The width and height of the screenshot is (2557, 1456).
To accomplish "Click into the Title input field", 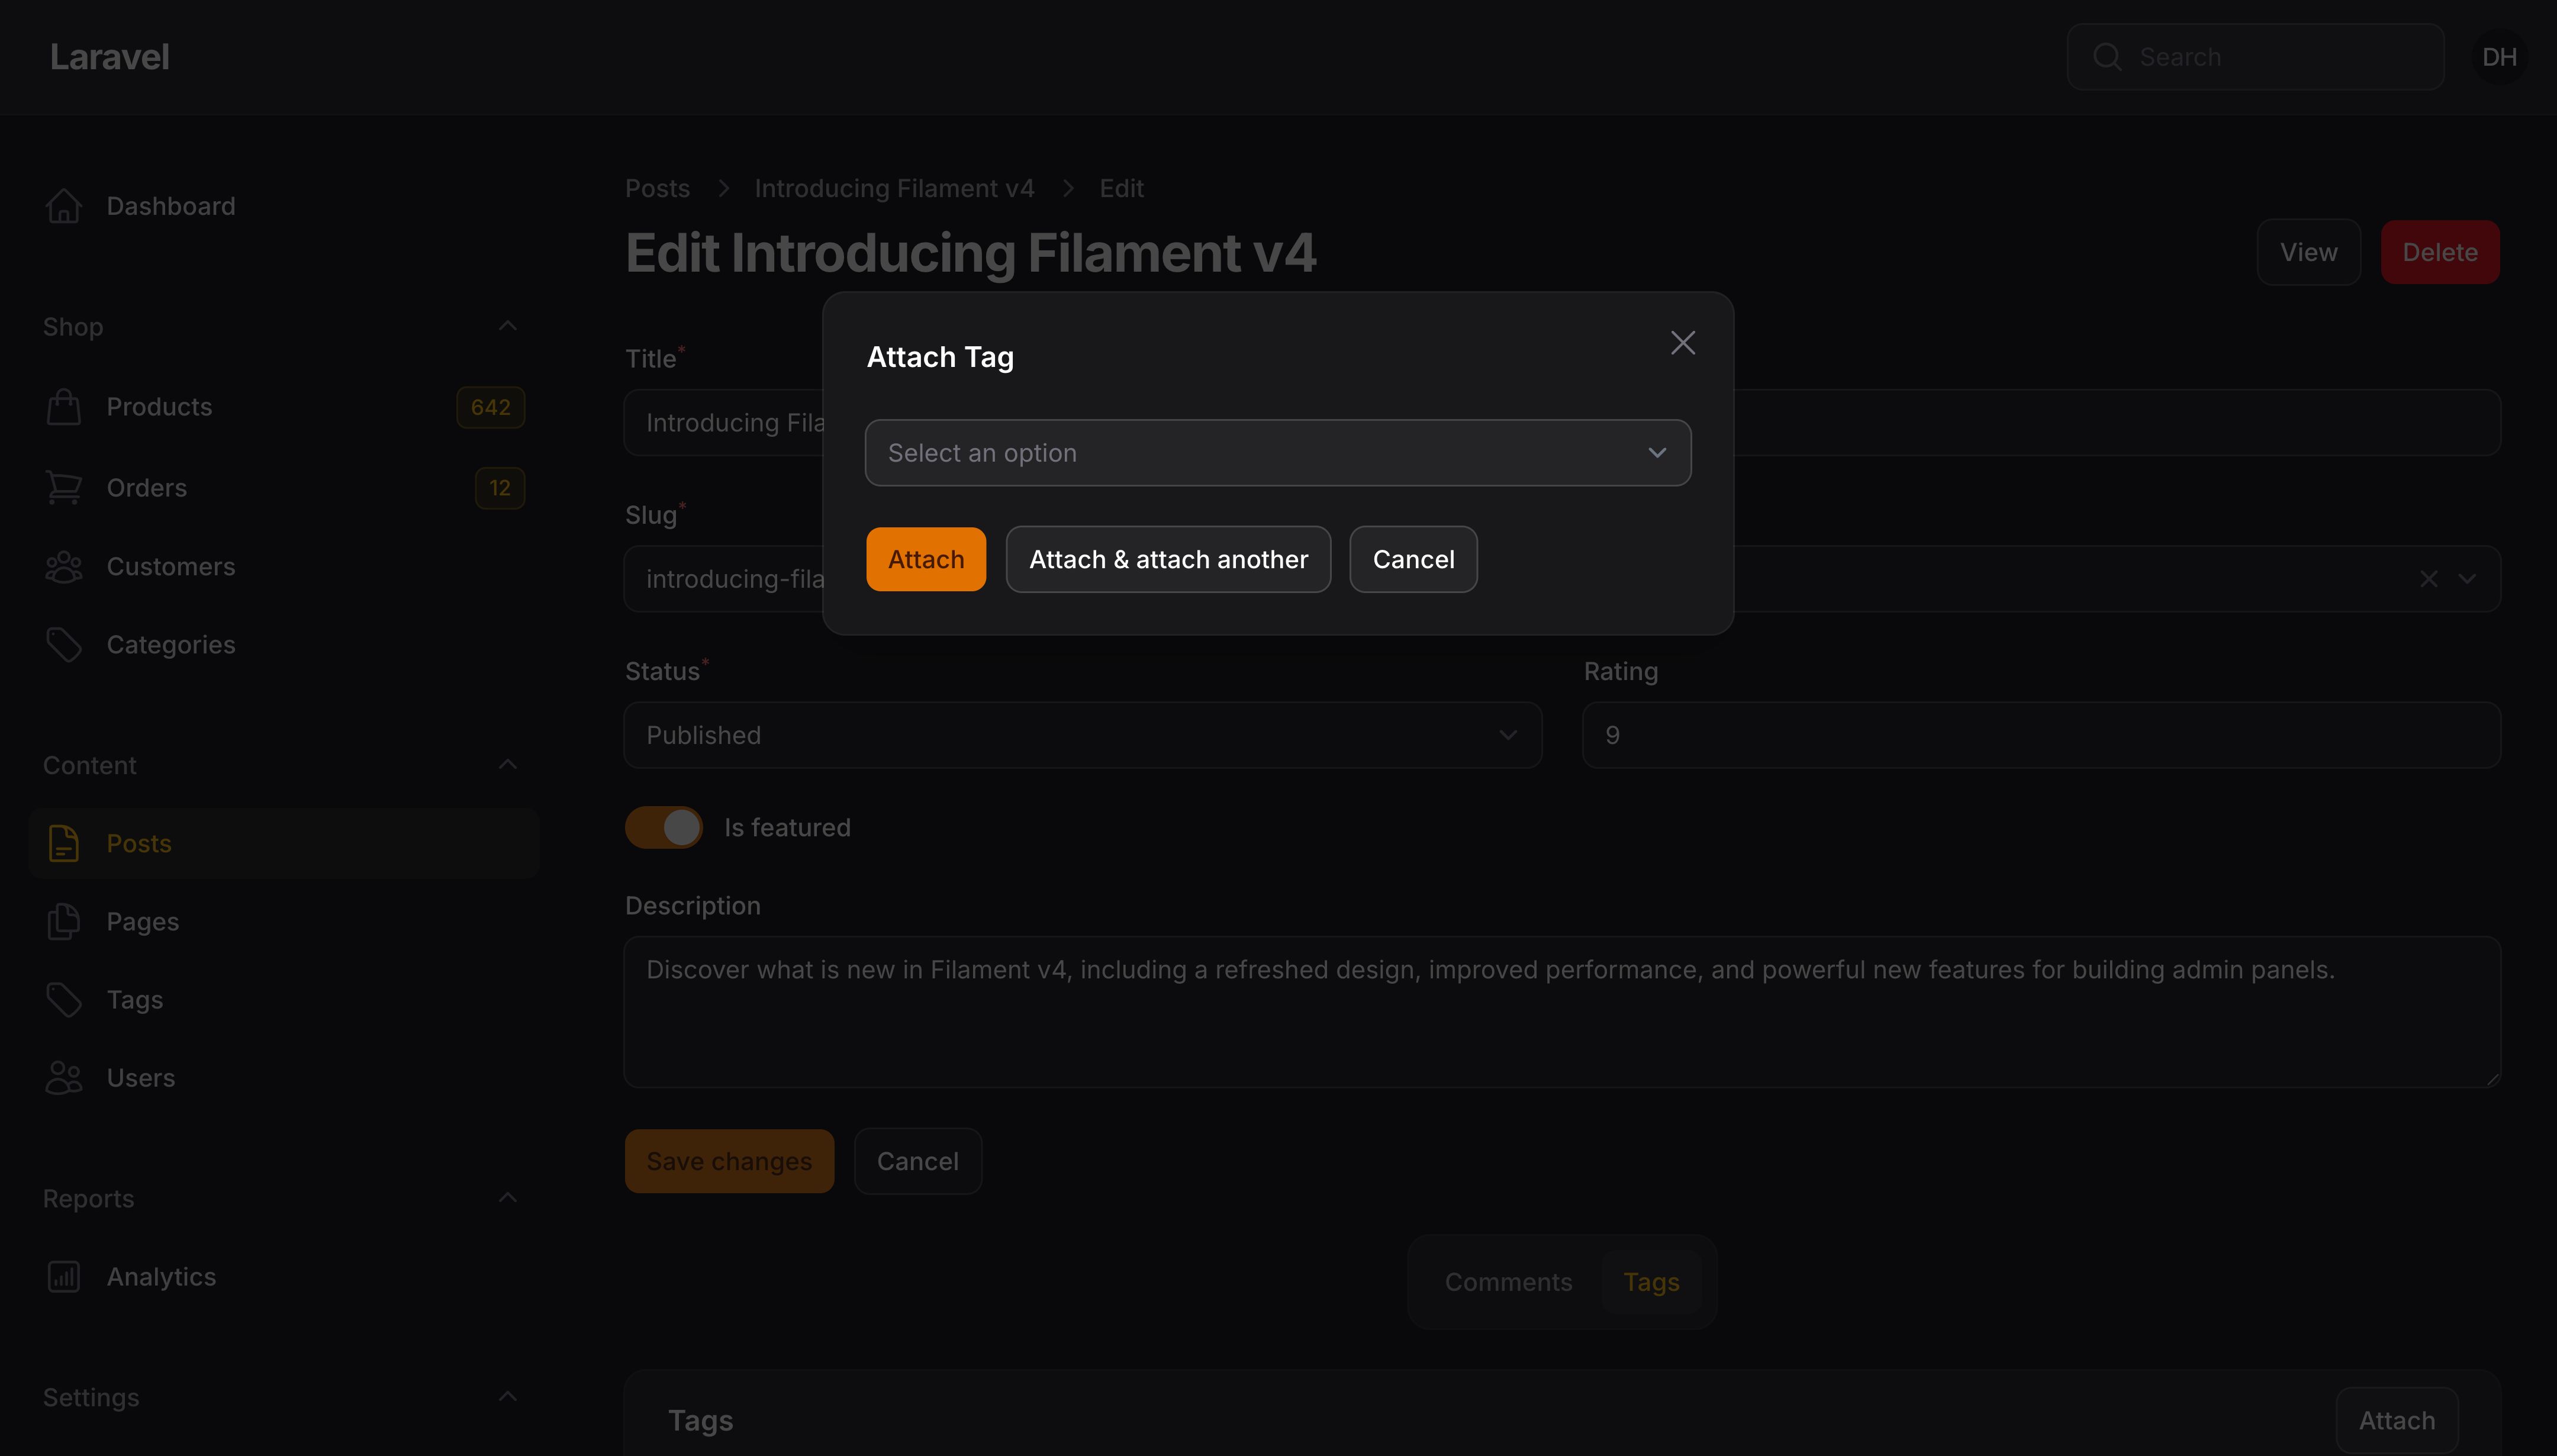I will tap(1562, 423).
